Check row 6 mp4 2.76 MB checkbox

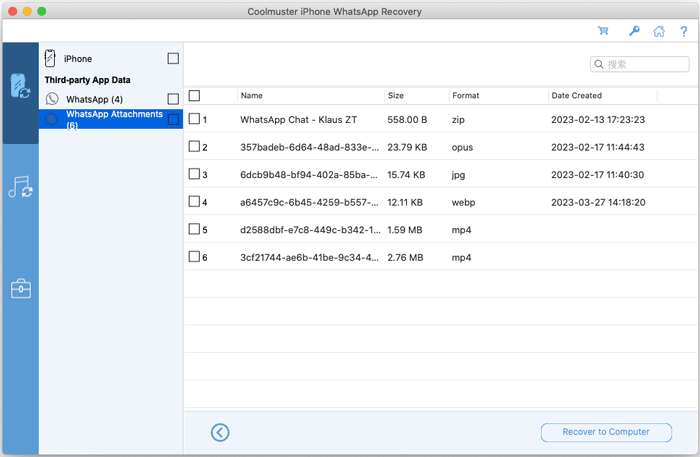194,257
